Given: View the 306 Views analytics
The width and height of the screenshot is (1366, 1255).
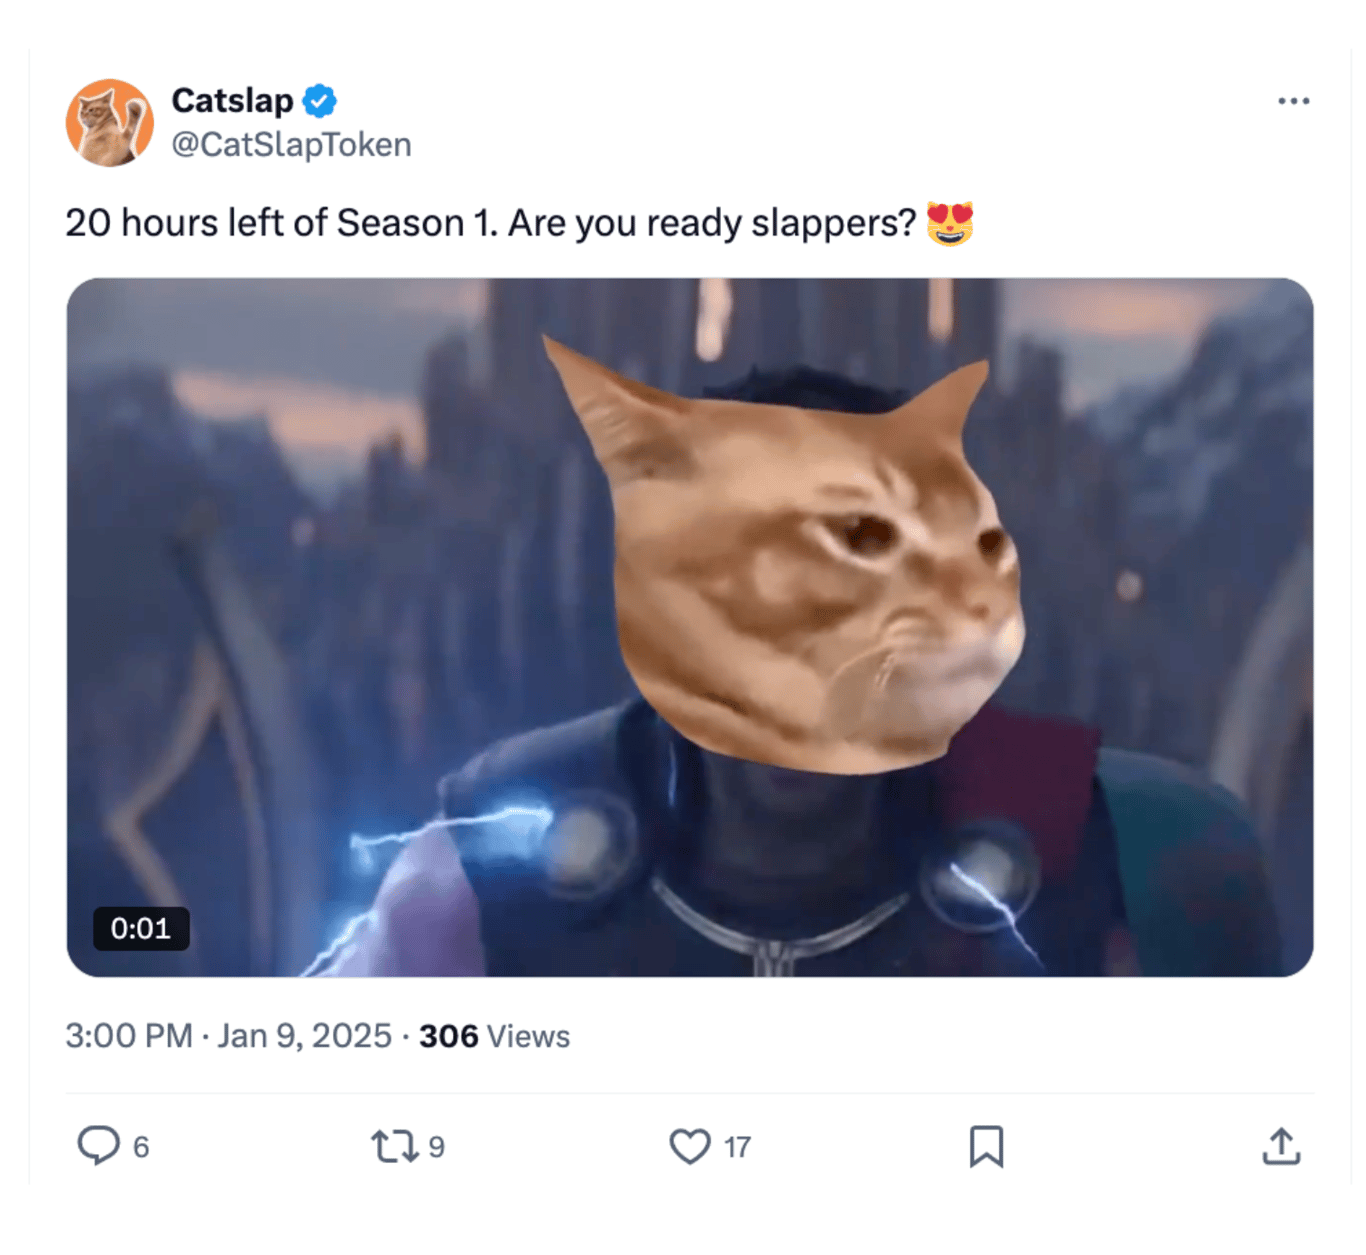Looking at the screenshot, I should (494, 1036).
